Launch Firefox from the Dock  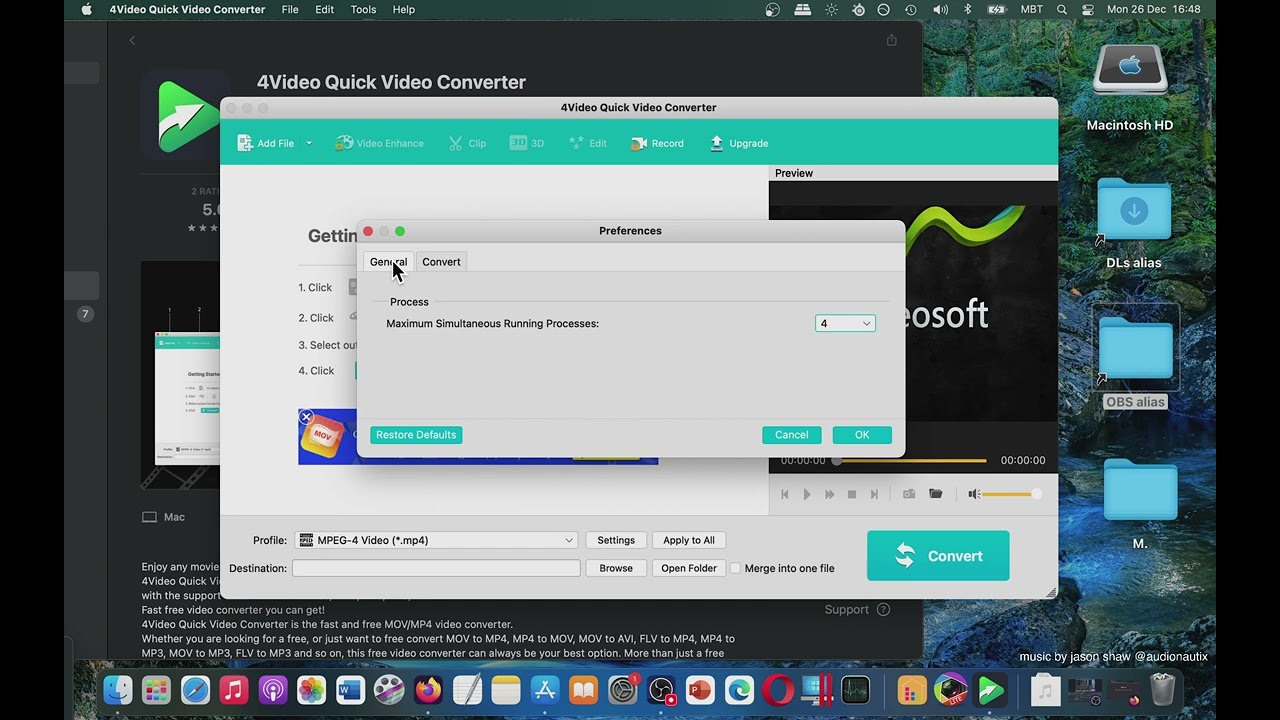[x=428, y=690]
